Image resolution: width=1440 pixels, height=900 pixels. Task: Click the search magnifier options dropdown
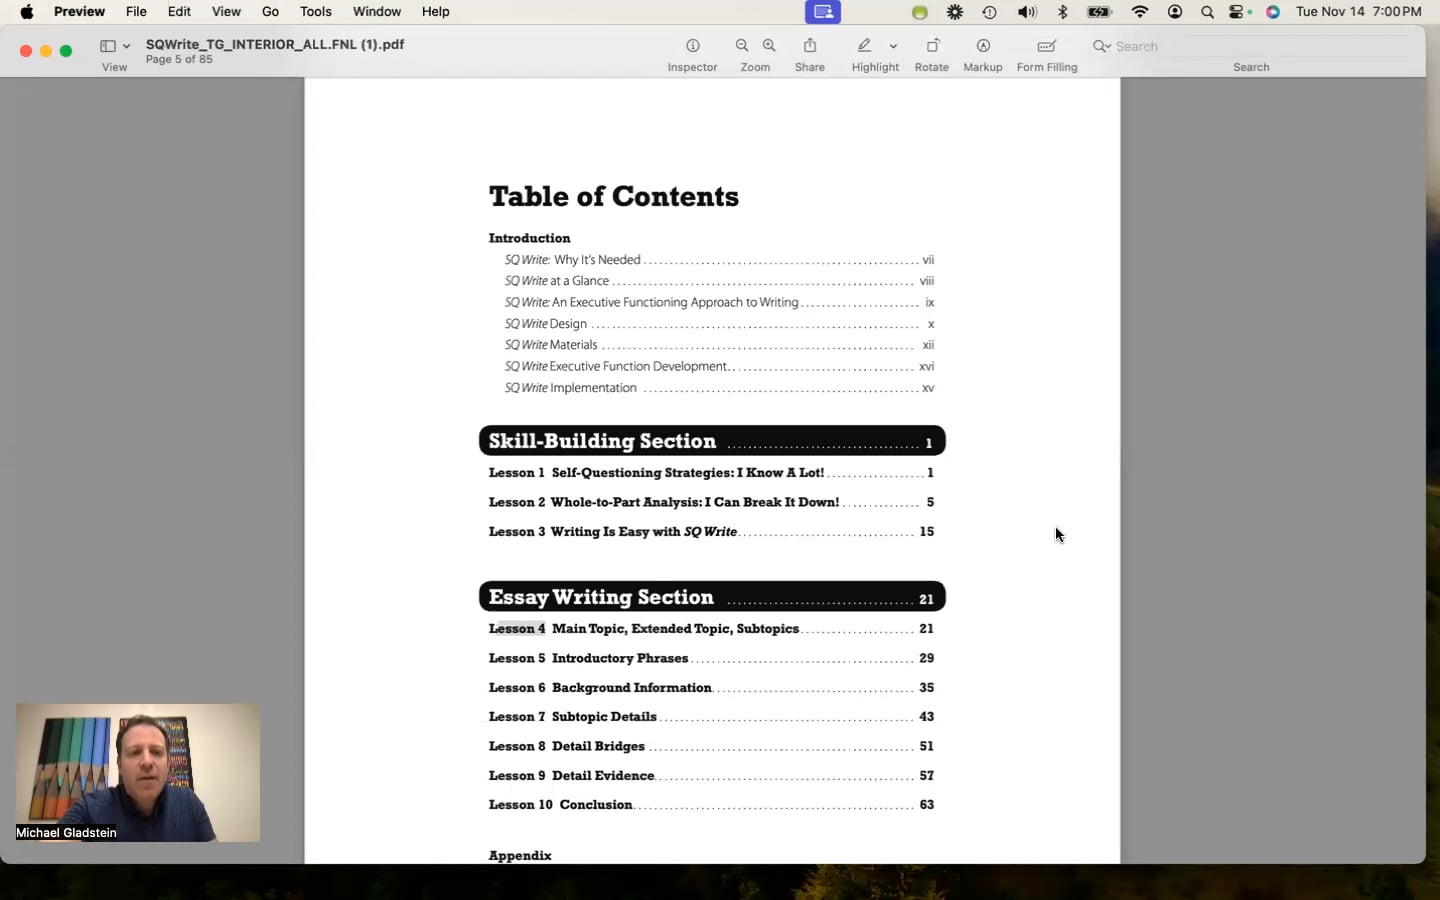point(1101,46)
